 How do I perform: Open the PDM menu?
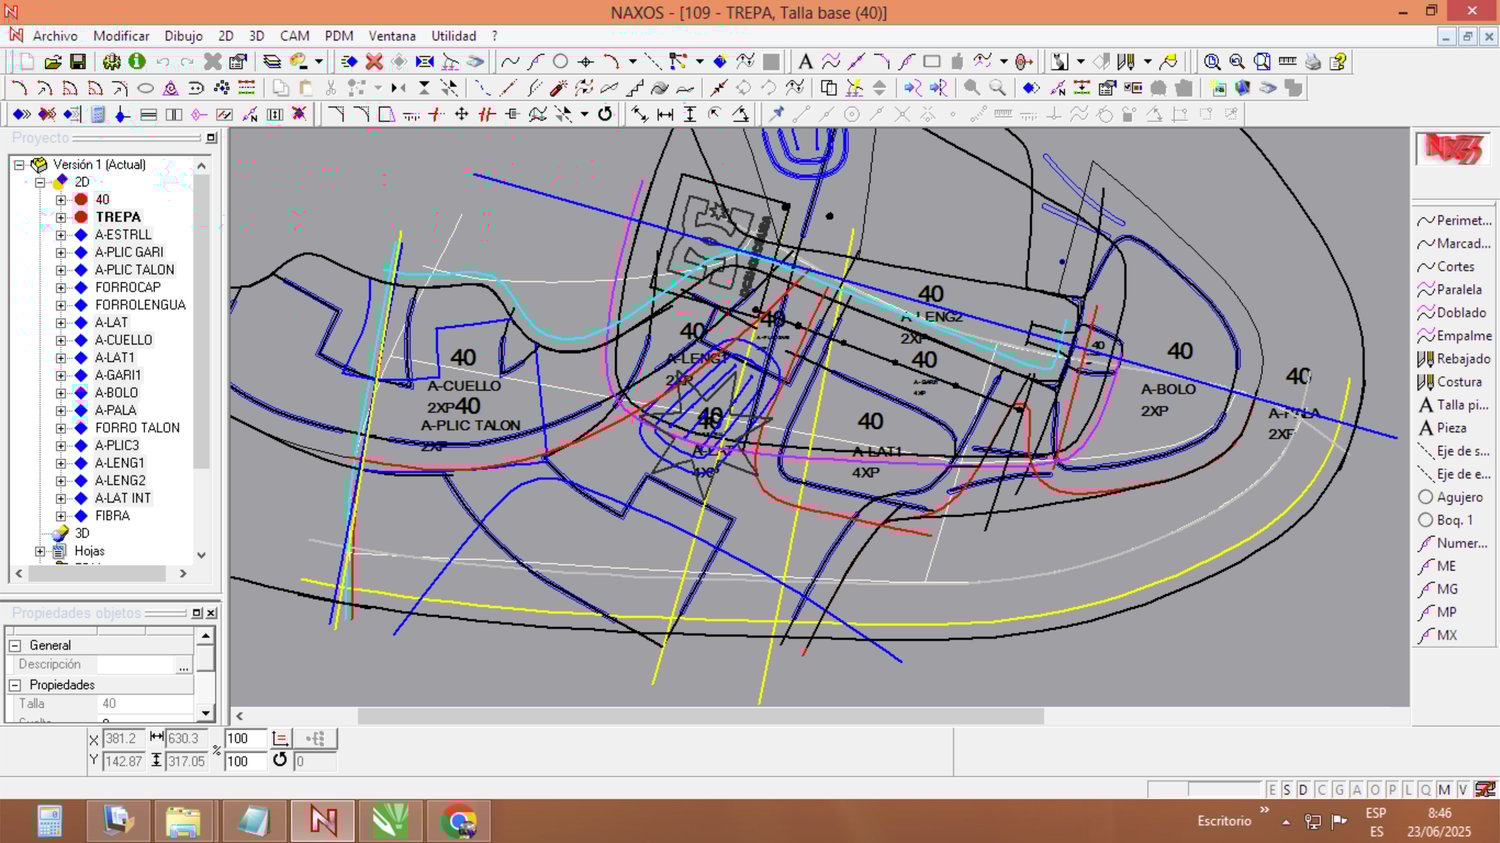click(339, 36)
